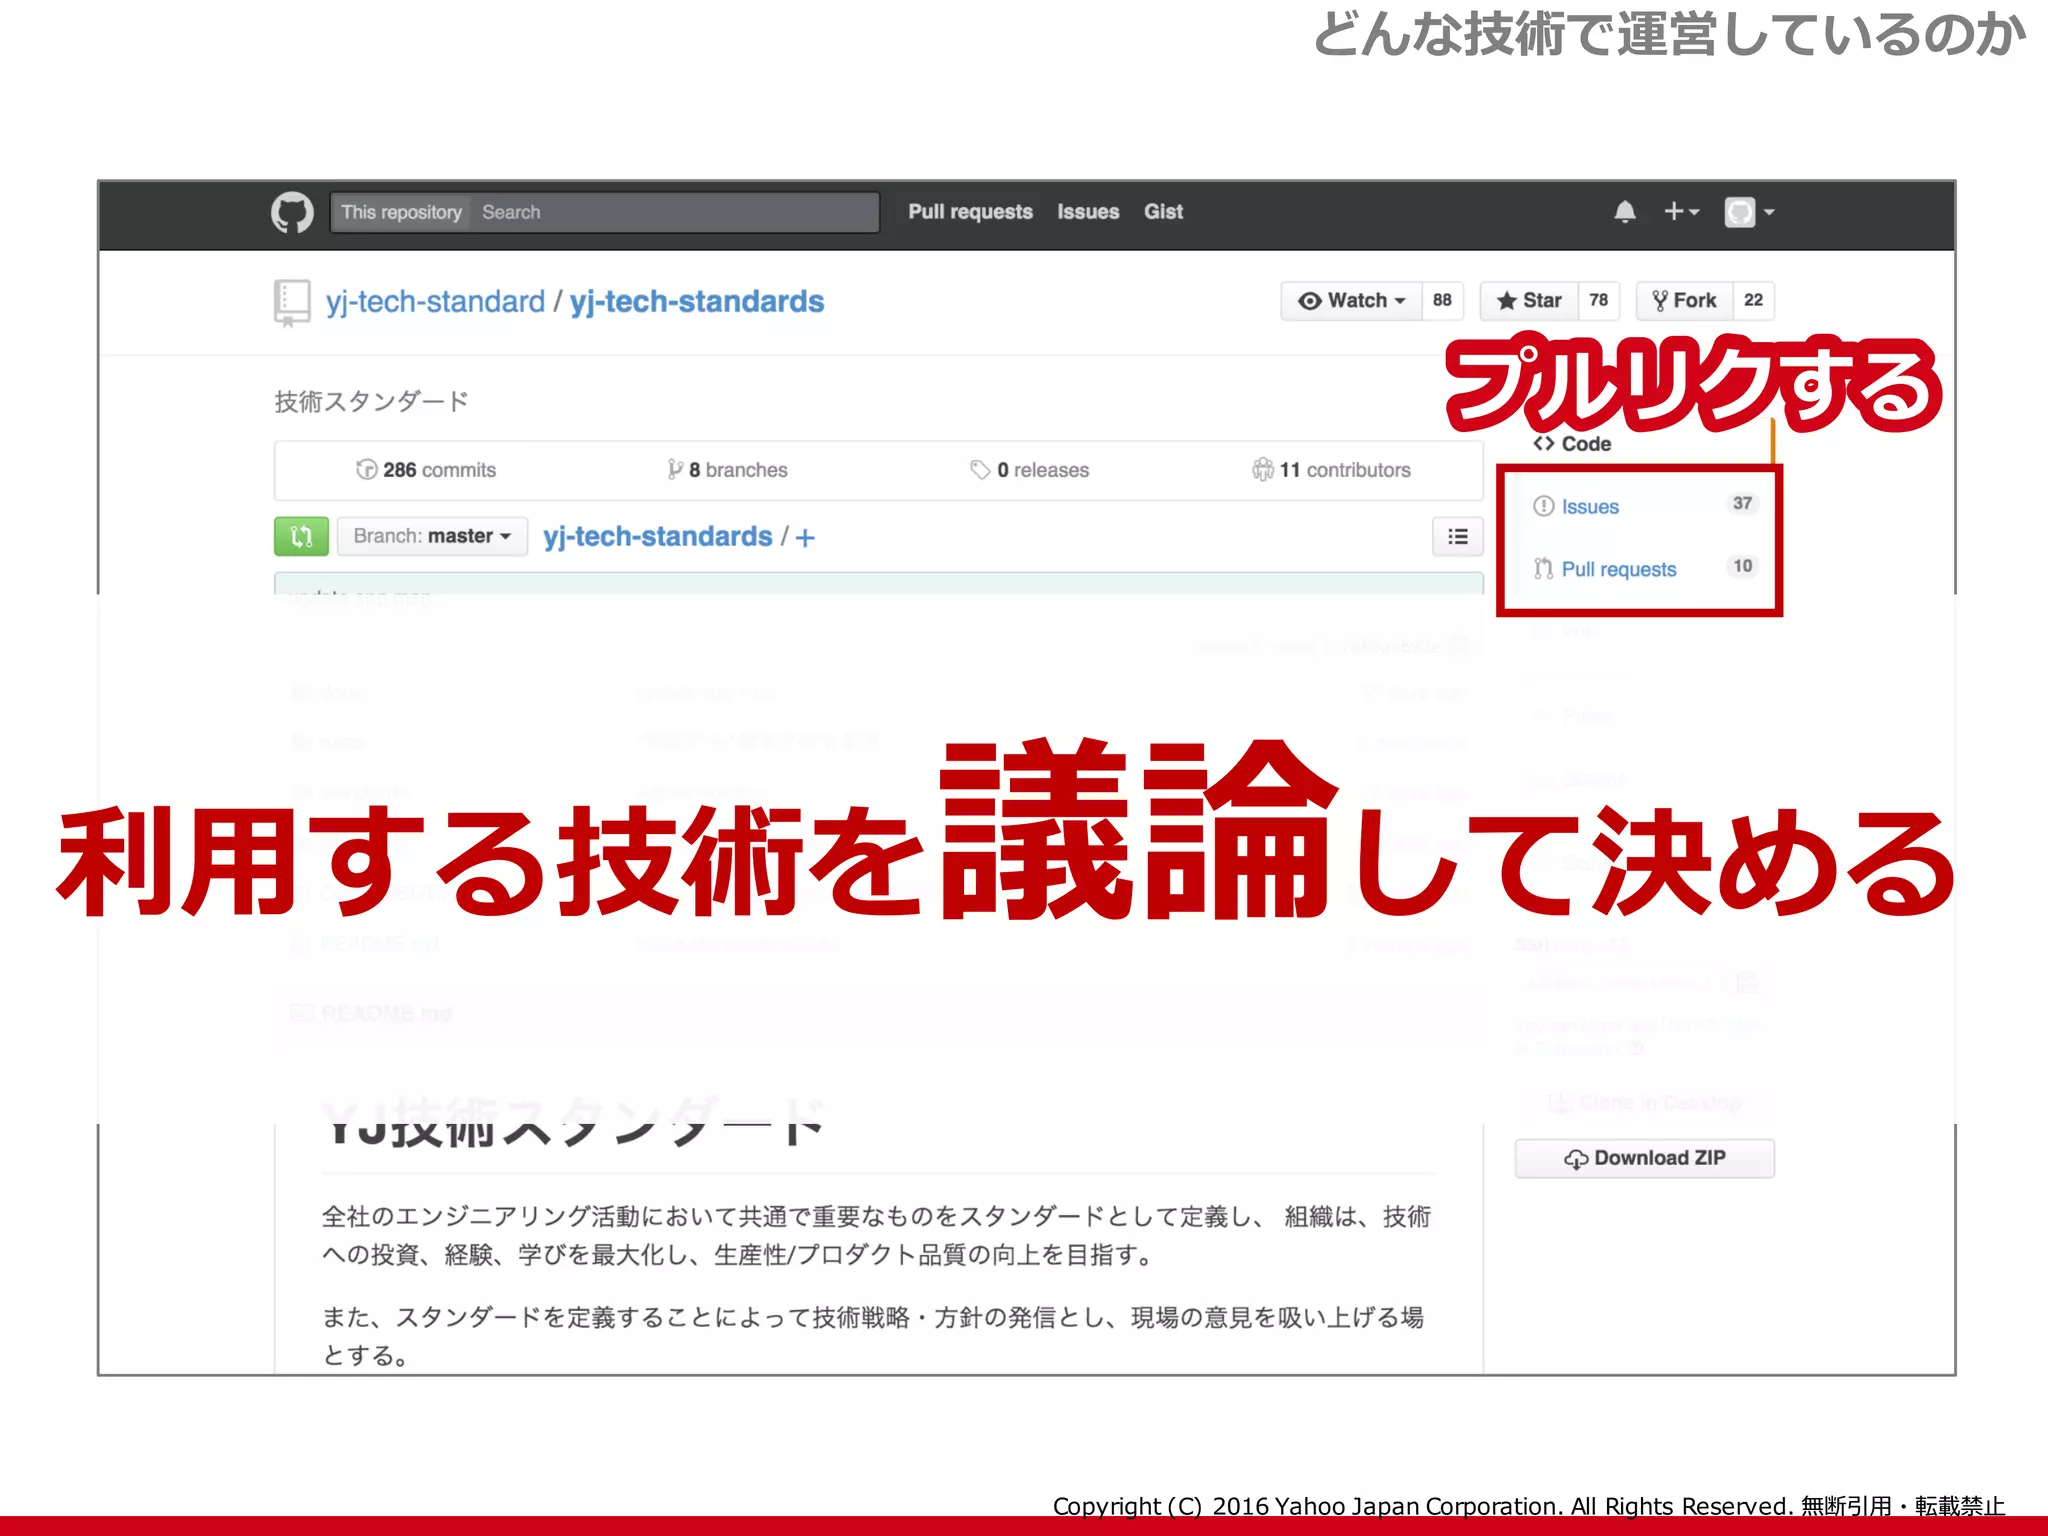This screenshot has width=2048, height=1536.
Task: Fork the repository
Action: point(1685,301)
